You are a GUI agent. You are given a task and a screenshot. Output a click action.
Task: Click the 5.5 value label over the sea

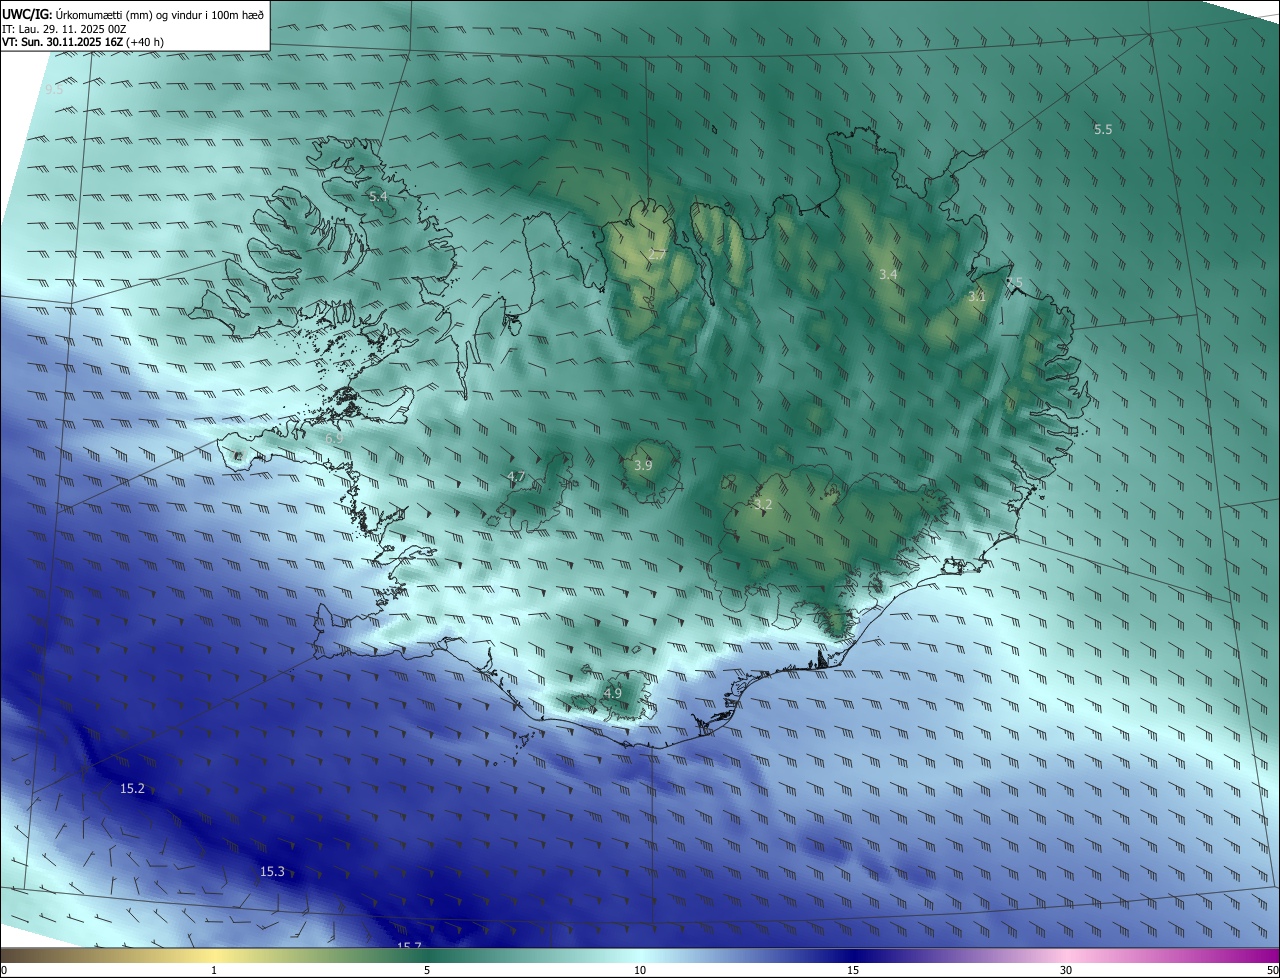1103,130
